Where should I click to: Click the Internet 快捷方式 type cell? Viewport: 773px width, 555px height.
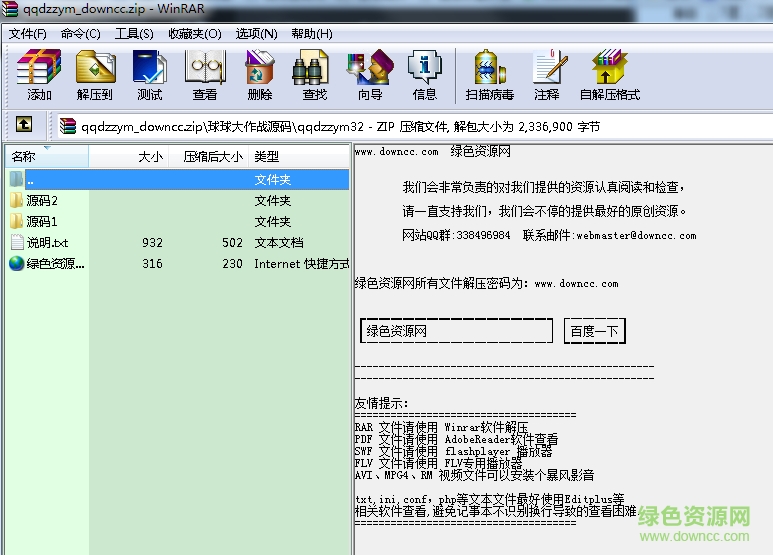tap(302, 264)
